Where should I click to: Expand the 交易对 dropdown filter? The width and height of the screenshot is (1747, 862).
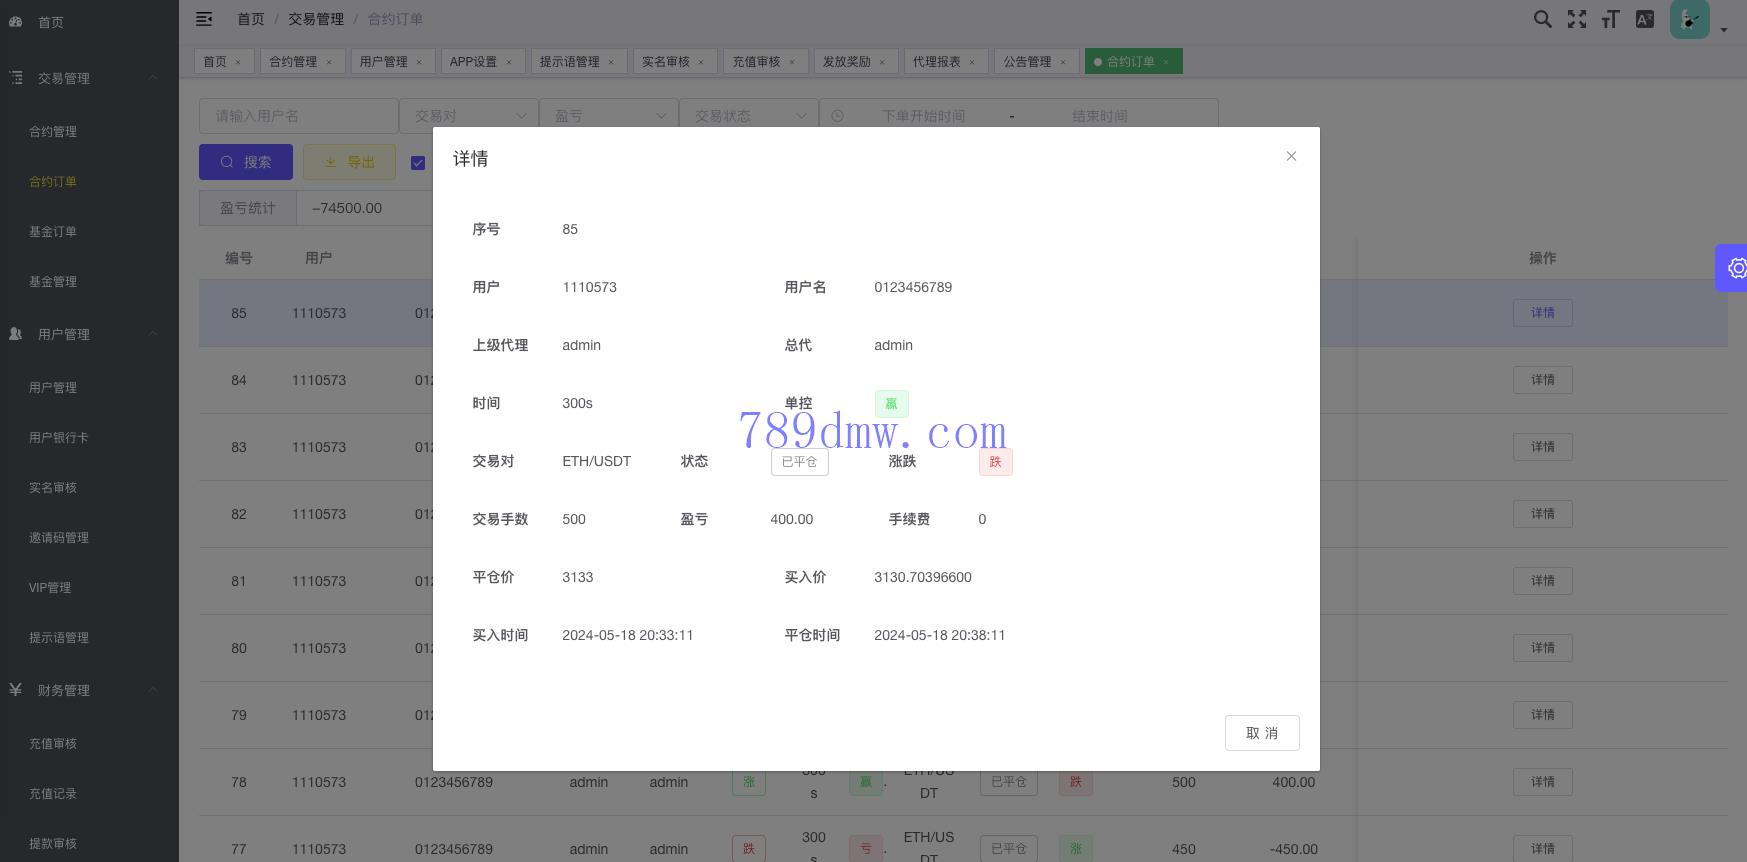tap(468, 116)
